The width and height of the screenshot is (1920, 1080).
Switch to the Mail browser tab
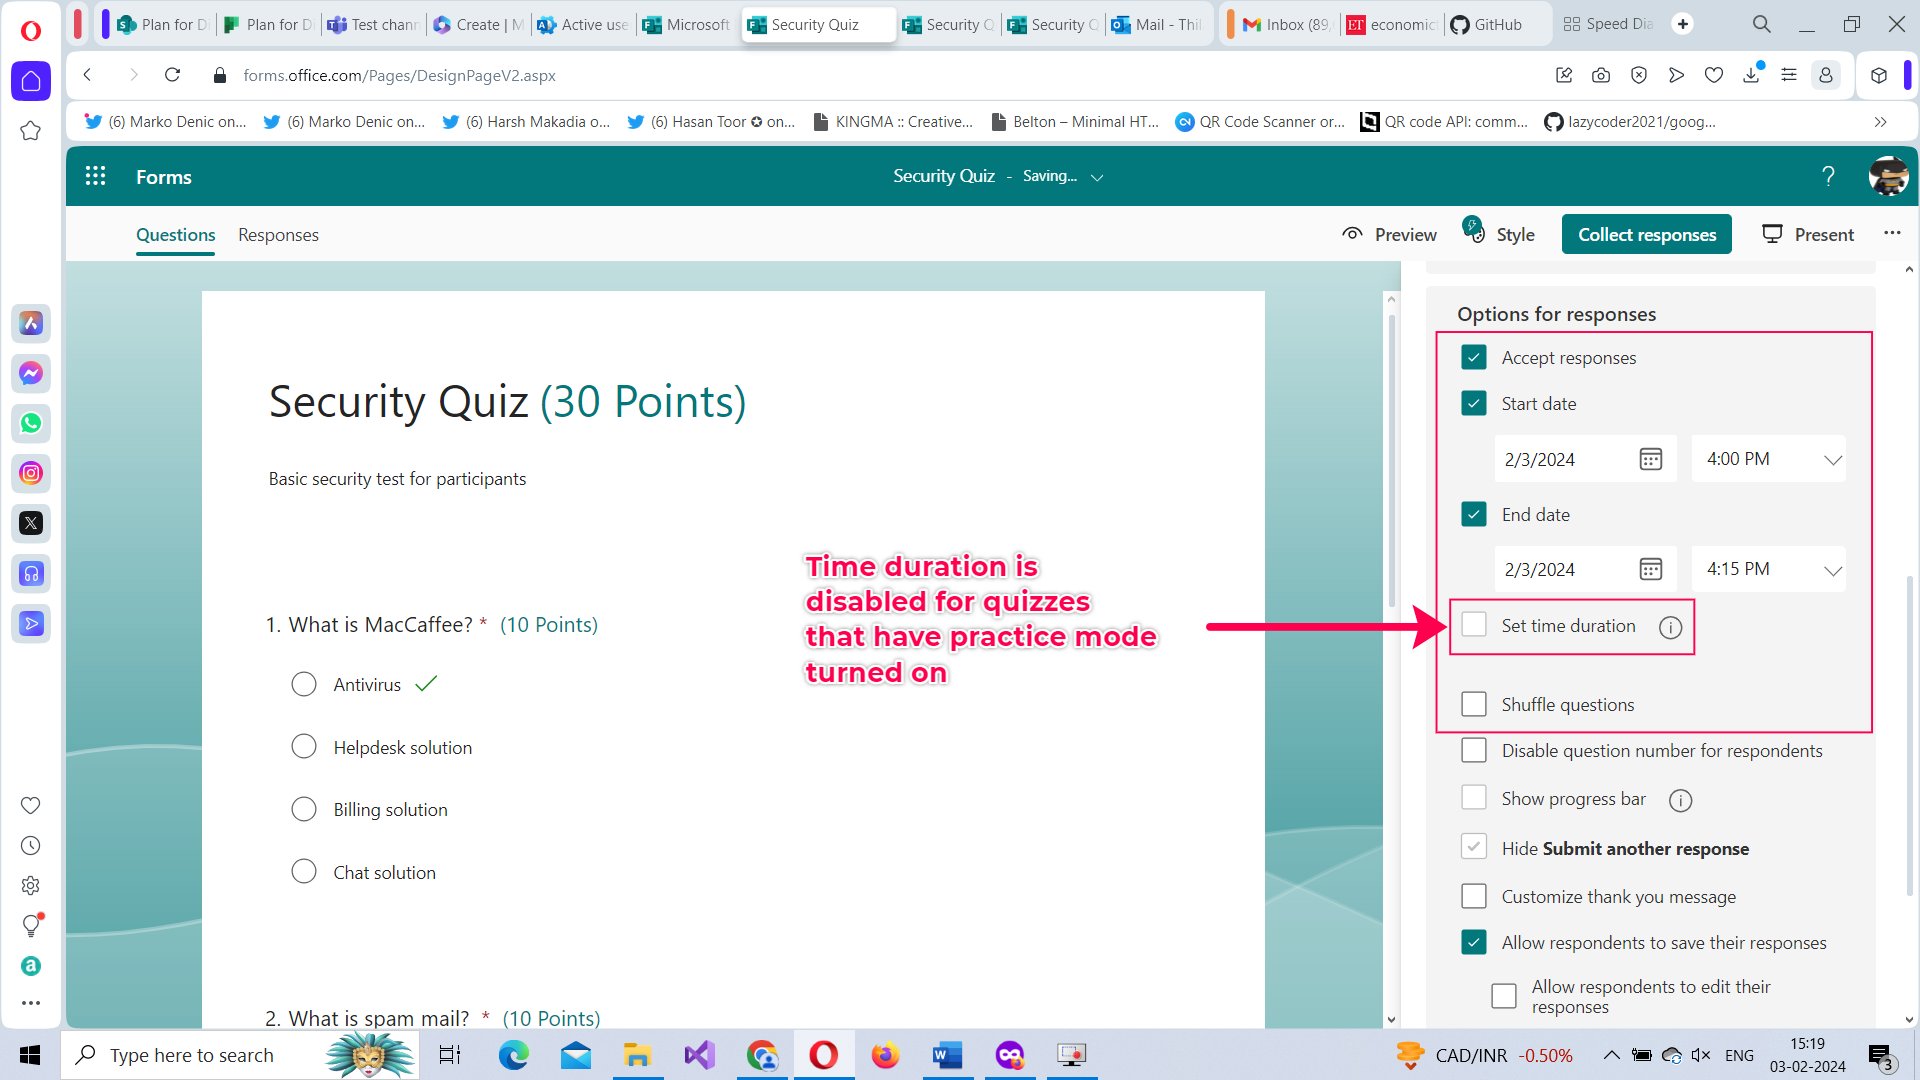click(1158, 24)
